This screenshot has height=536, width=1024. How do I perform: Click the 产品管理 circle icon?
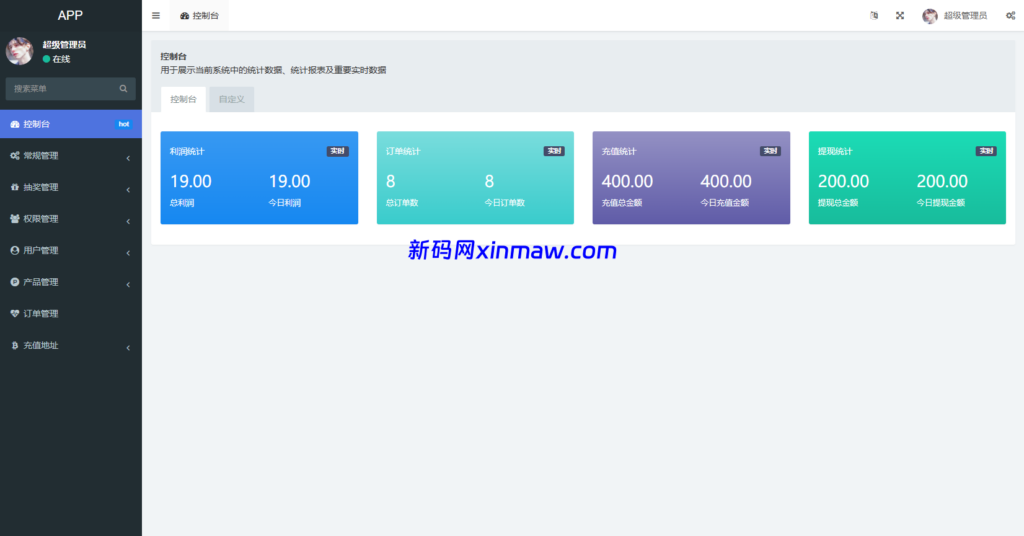click(x=14, y=282)
